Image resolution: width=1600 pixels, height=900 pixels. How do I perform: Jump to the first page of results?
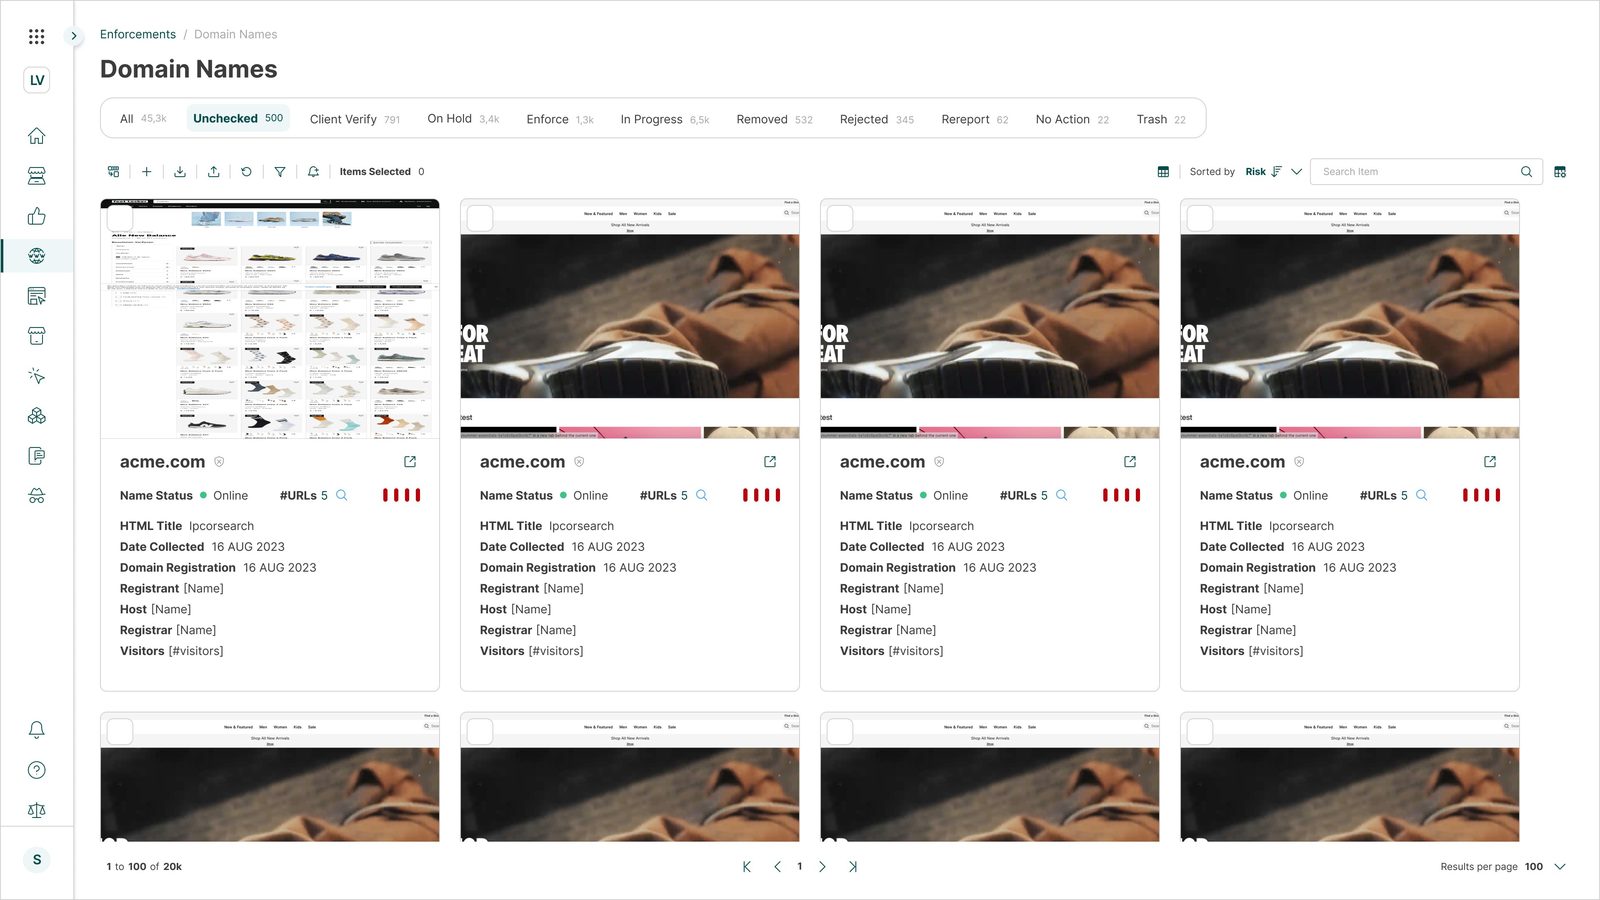[747, 867]
